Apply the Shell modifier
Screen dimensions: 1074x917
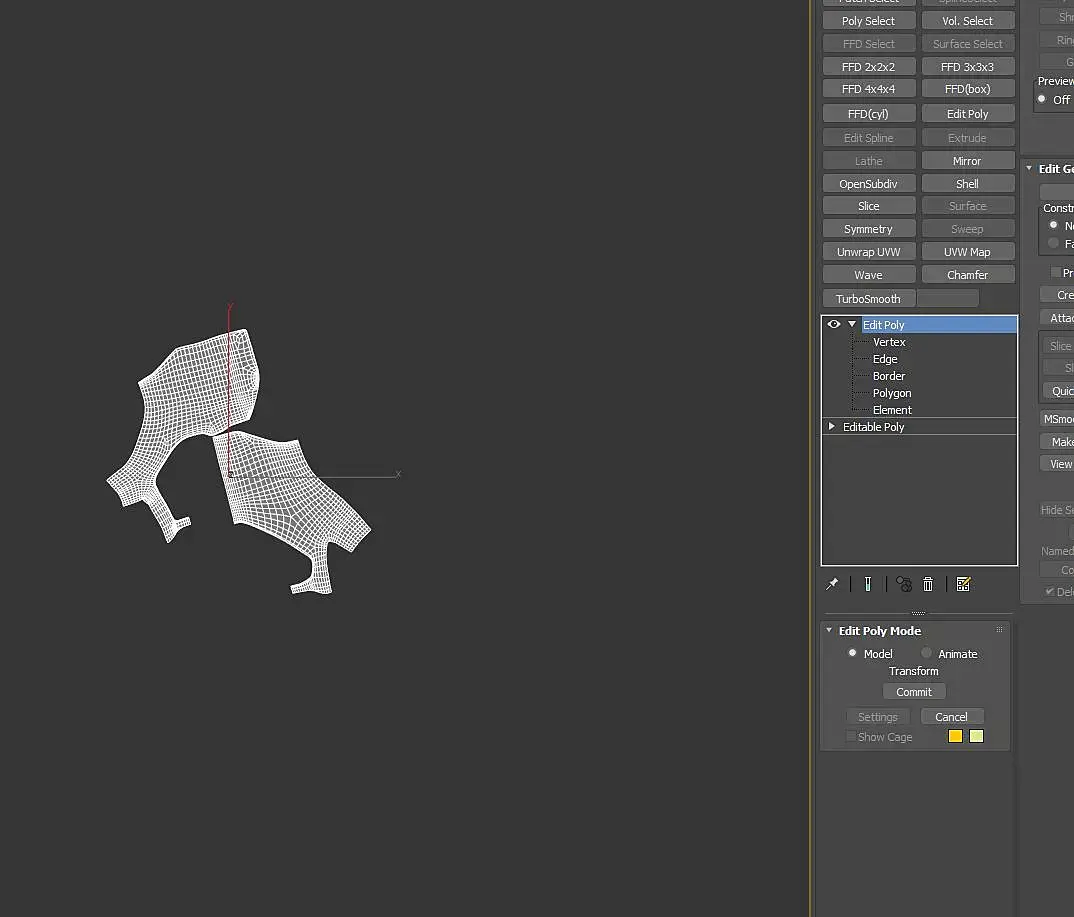tap(968, 184)
